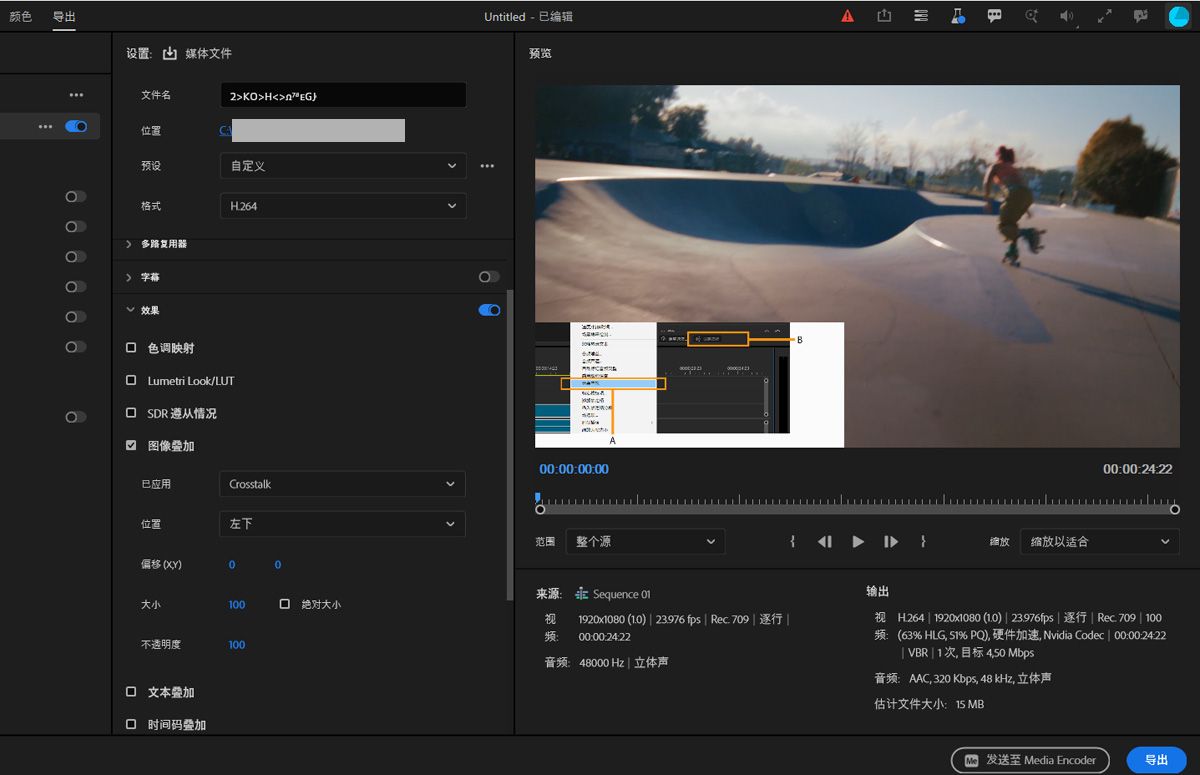Image resolution: width=1200 pixels, height=775 pixels.
Task: Enable the 色调映射 checkbox
Action: tap(131, 348)
